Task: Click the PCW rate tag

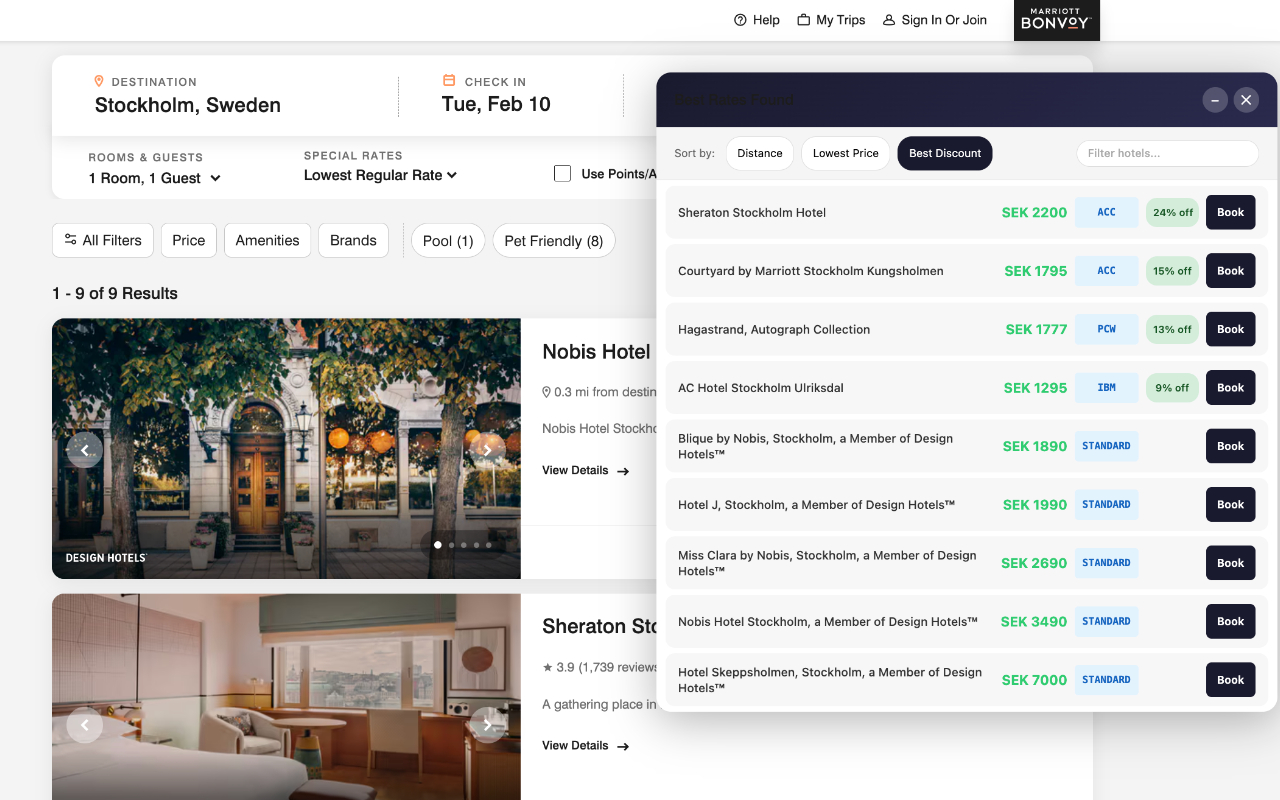Action: tap(1106, 329)
